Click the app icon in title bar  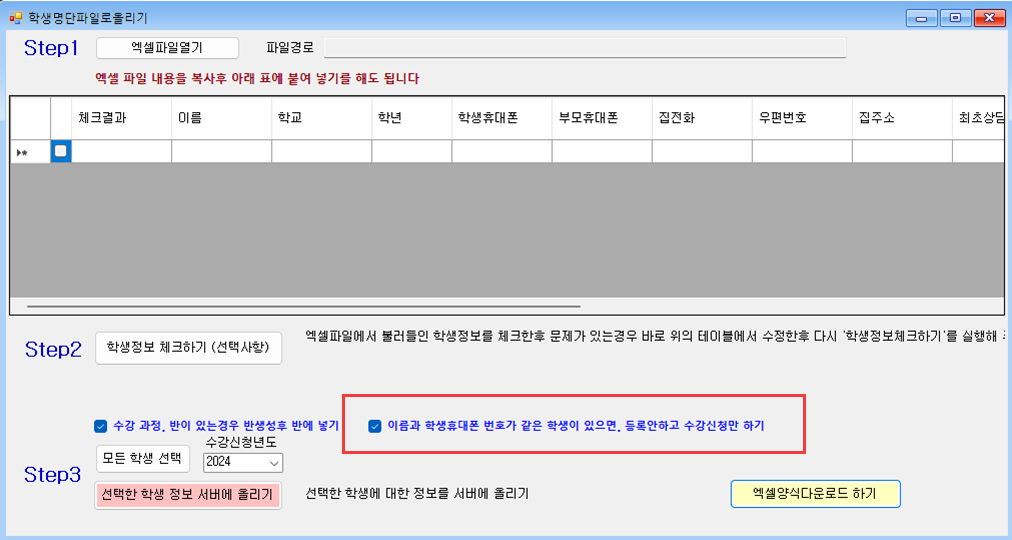[x=15, y=18]
